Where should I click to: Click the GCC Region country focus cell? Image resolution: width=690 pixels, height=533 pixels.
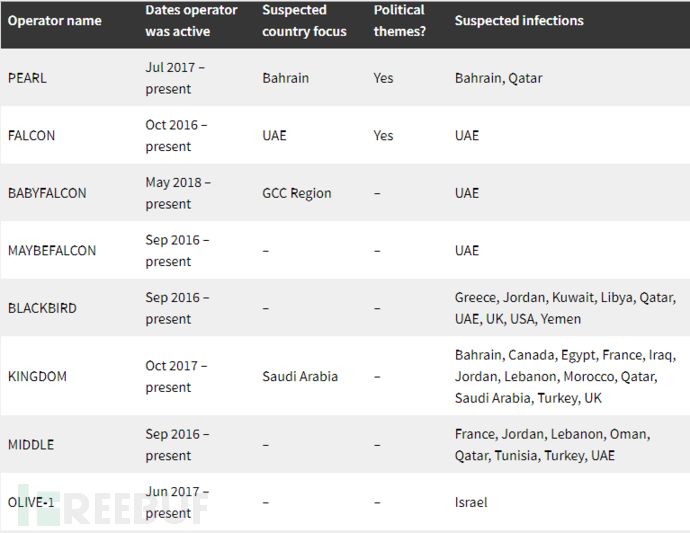297,193
